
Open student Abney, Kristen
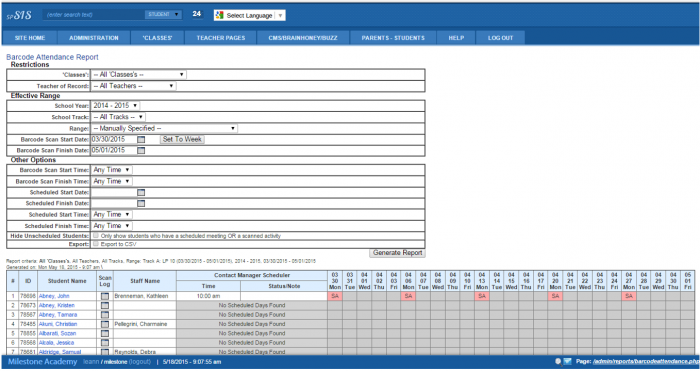click(x=57, y=305)
